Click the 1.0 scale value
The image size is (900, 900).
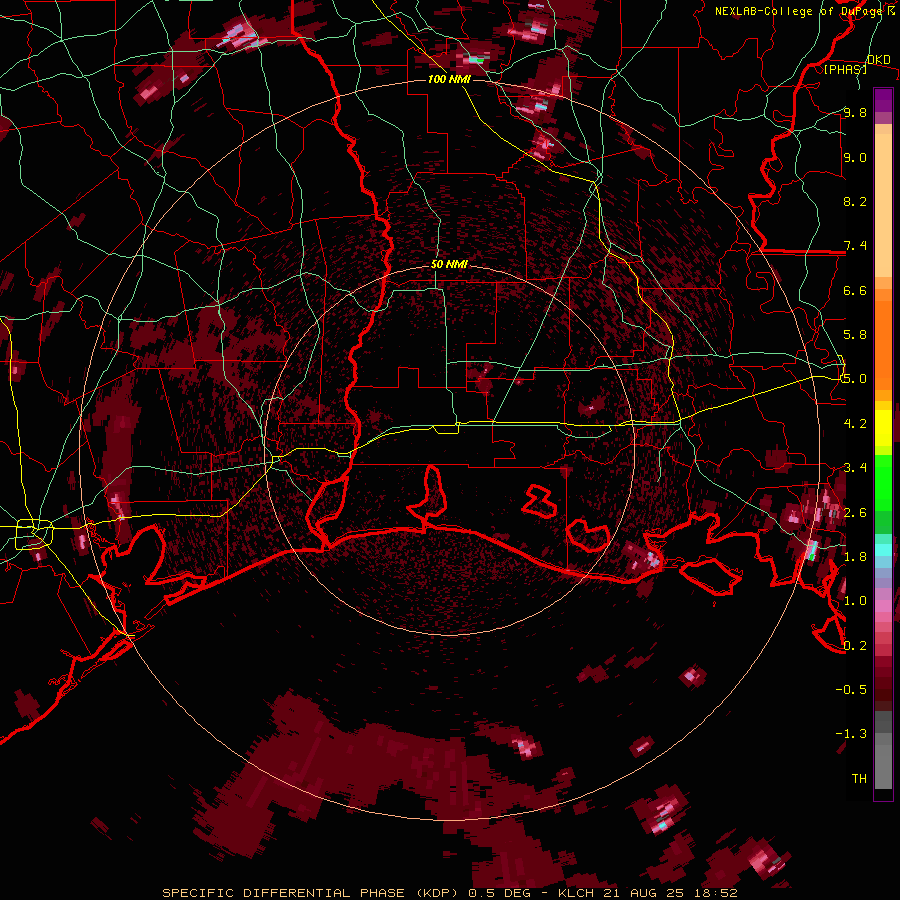click(x=855, y=601)
